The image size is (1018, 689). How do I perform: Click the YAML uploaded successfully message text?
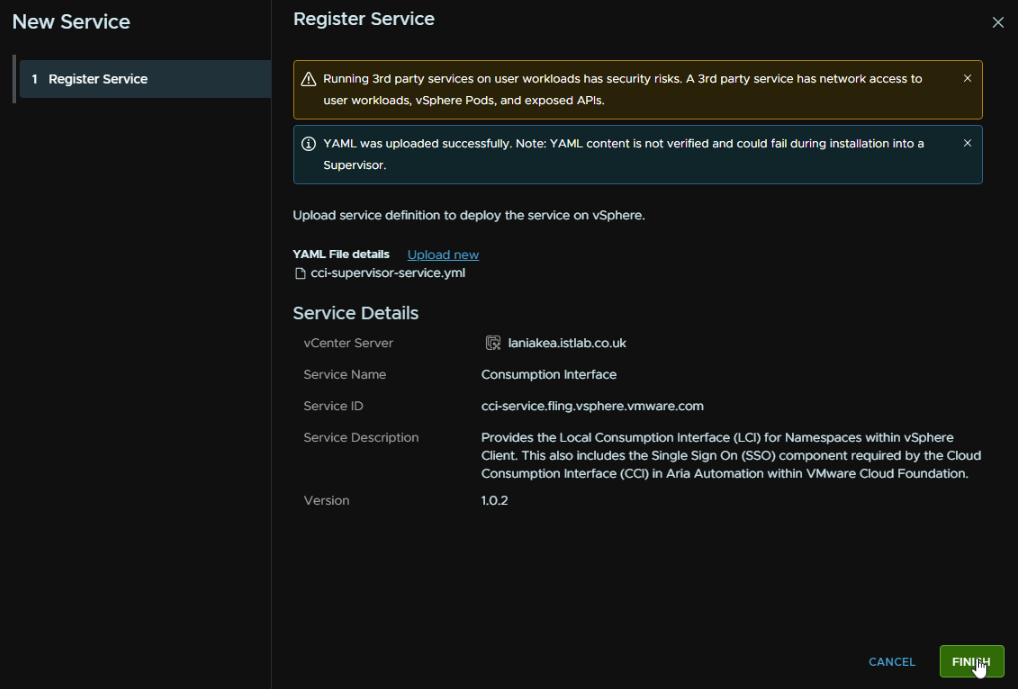(623, 155)
